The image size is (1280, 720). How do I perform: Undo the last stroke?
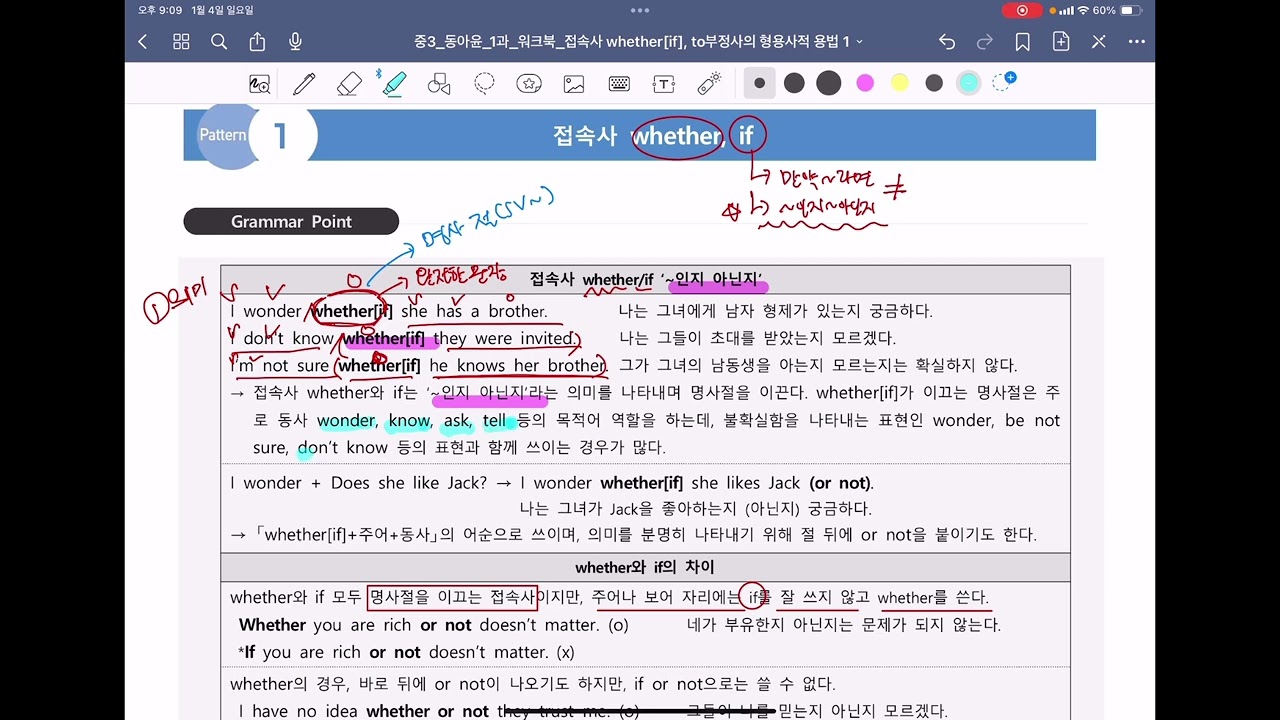click(947, 42)
